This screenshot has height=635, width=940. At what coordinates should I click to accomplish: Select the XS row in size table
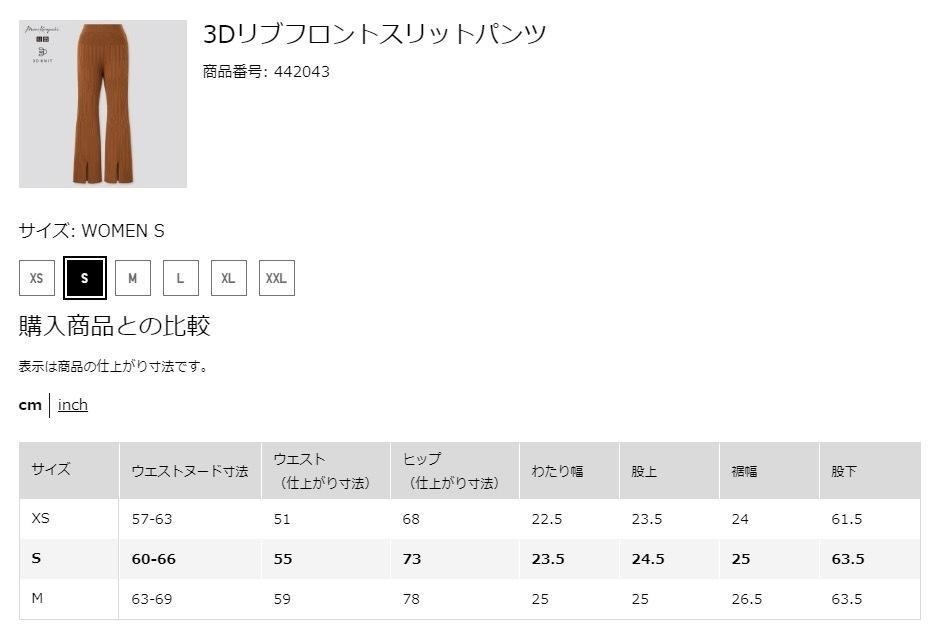point(469,519)
